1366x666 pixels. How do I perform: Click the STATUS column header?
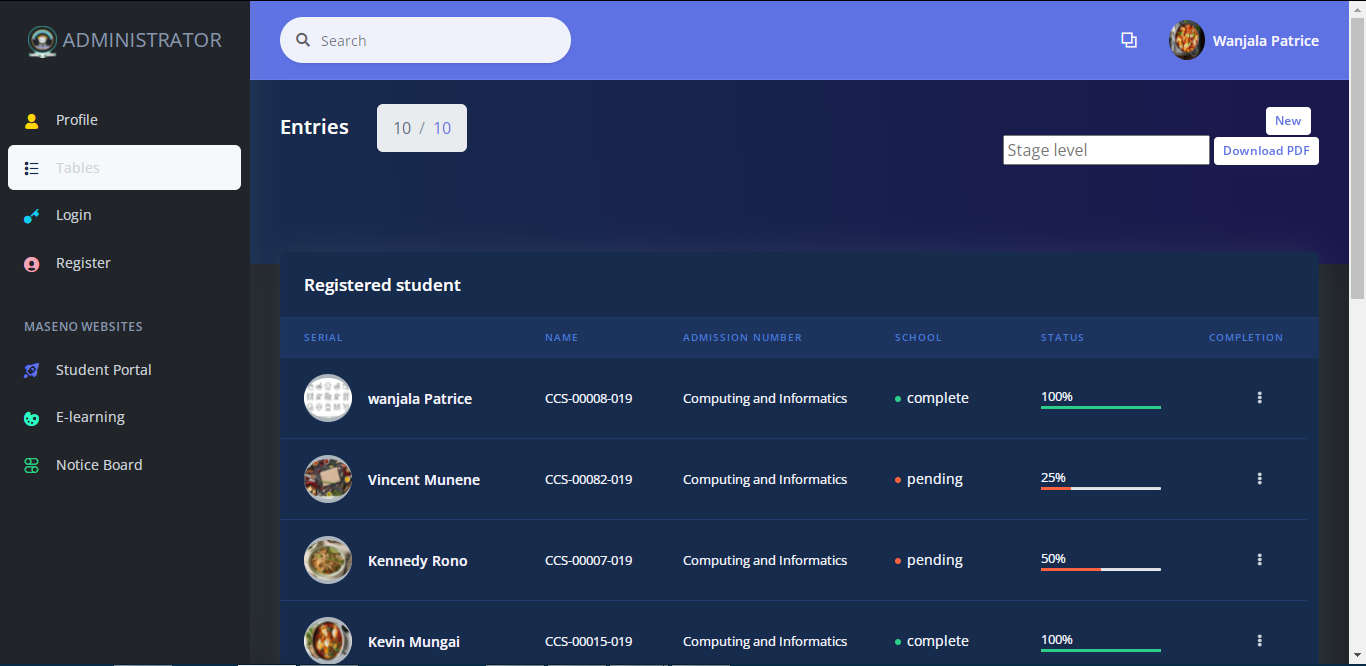tap(1062, 338)
